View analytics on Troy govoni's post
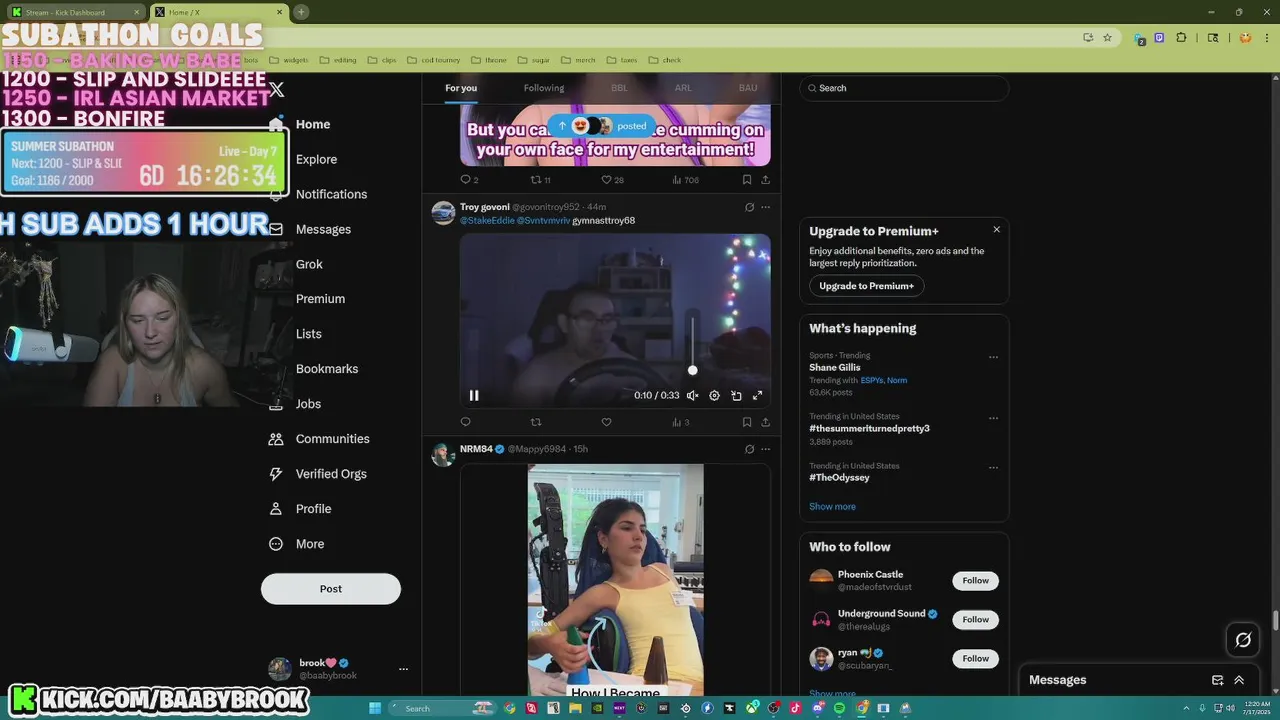The width and height of the screenshot is (1280, 720). point(680,422)
